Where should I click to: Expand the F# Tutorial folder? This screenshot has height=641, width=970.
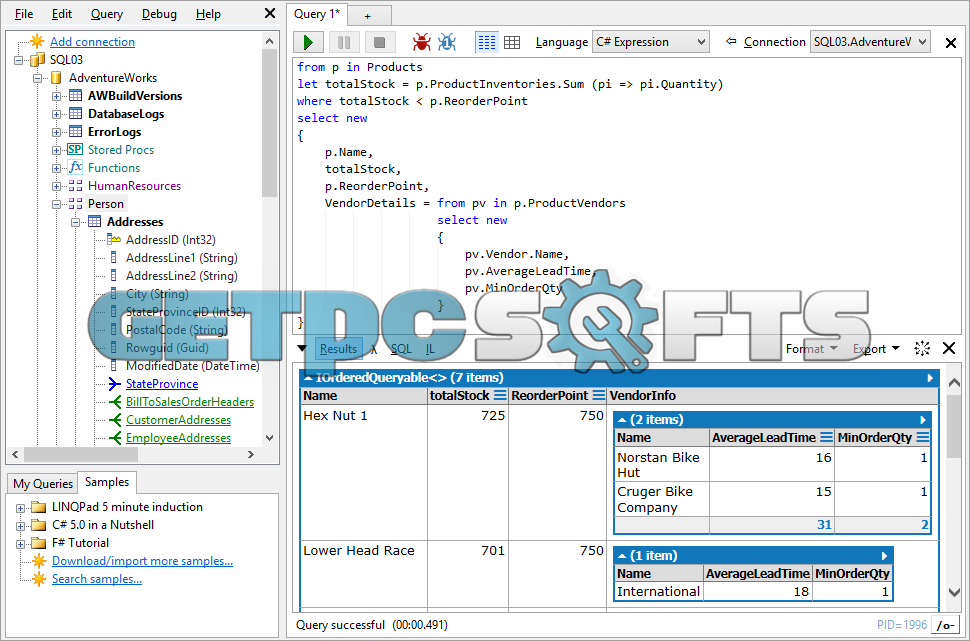[x=20, y=543]
